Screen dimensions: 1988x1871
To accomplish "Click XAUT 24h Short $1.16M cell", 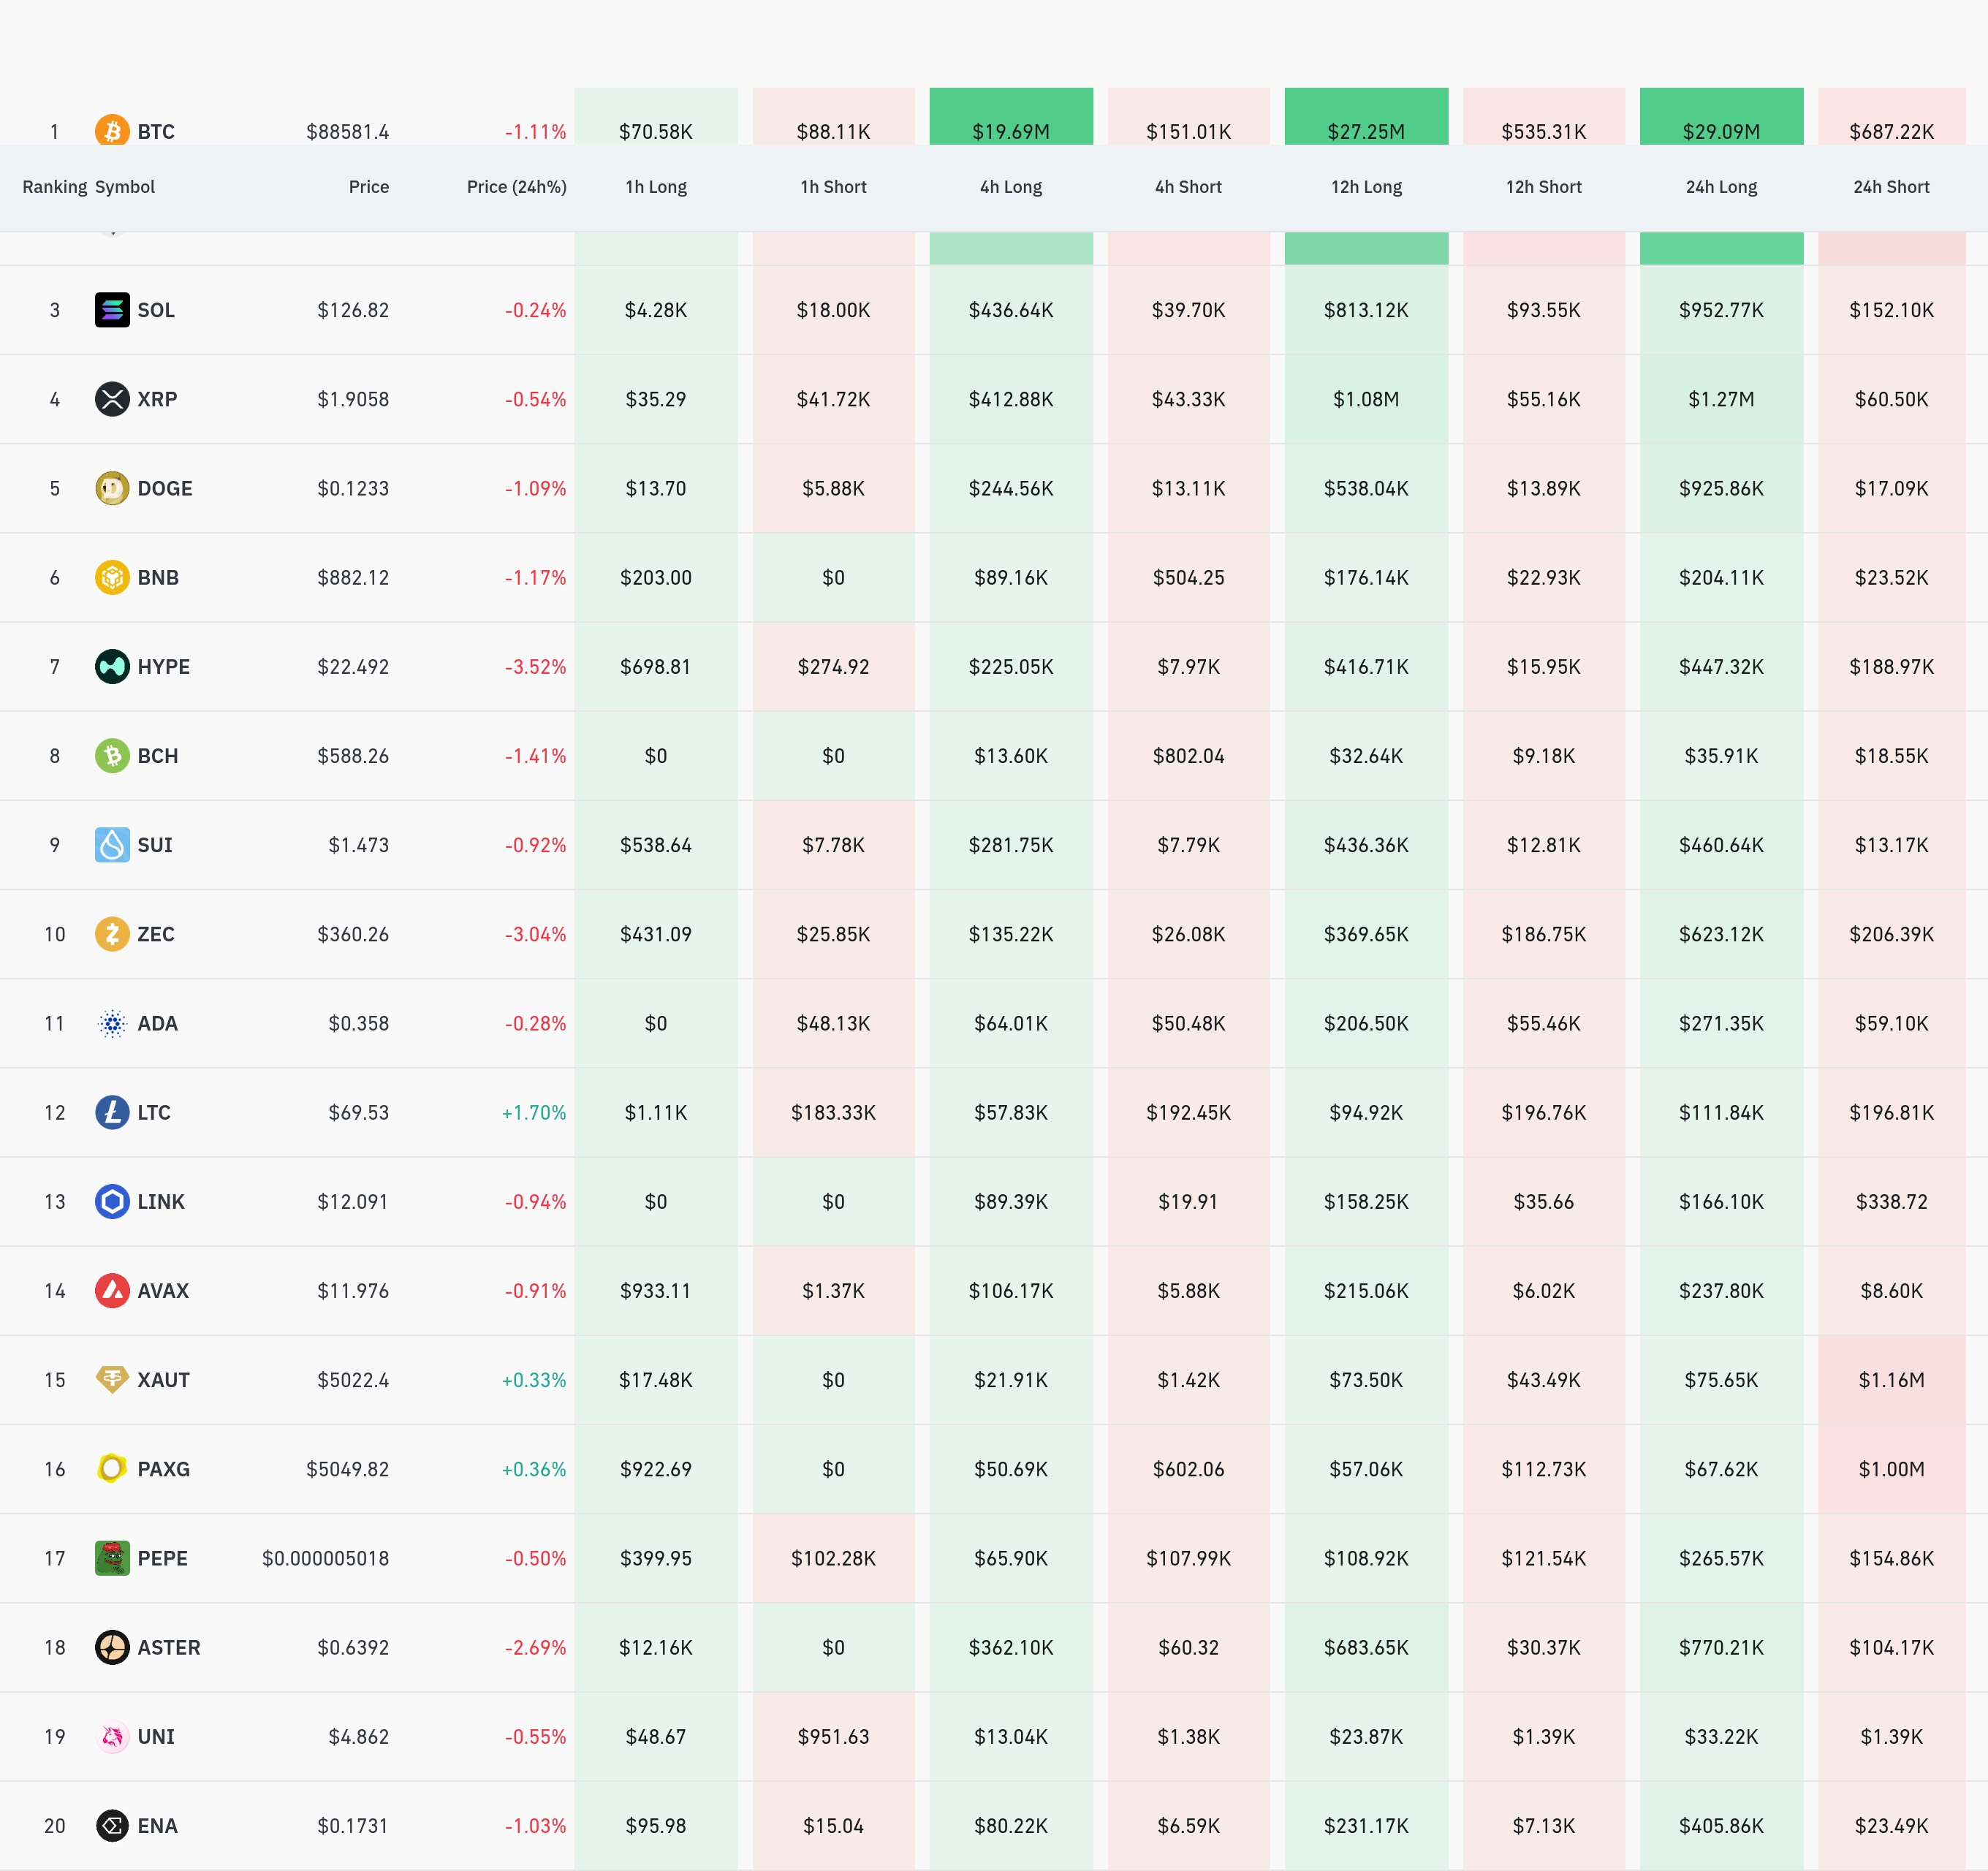I will 1891,1380.
